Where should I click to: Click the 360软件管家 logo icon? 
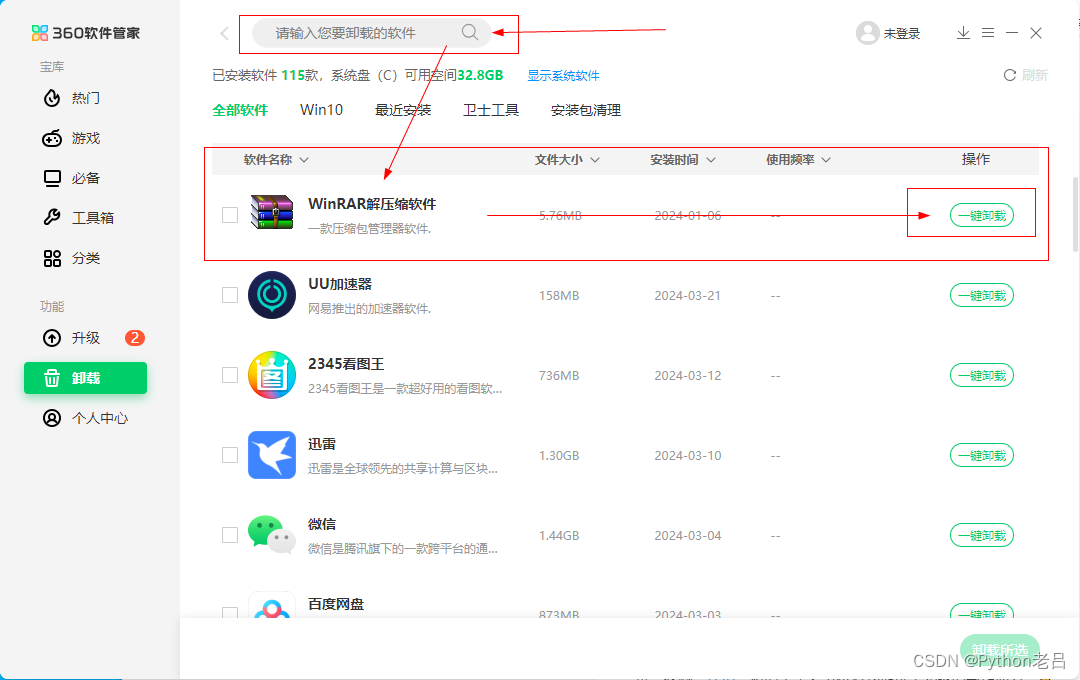[x=40, y=33]
